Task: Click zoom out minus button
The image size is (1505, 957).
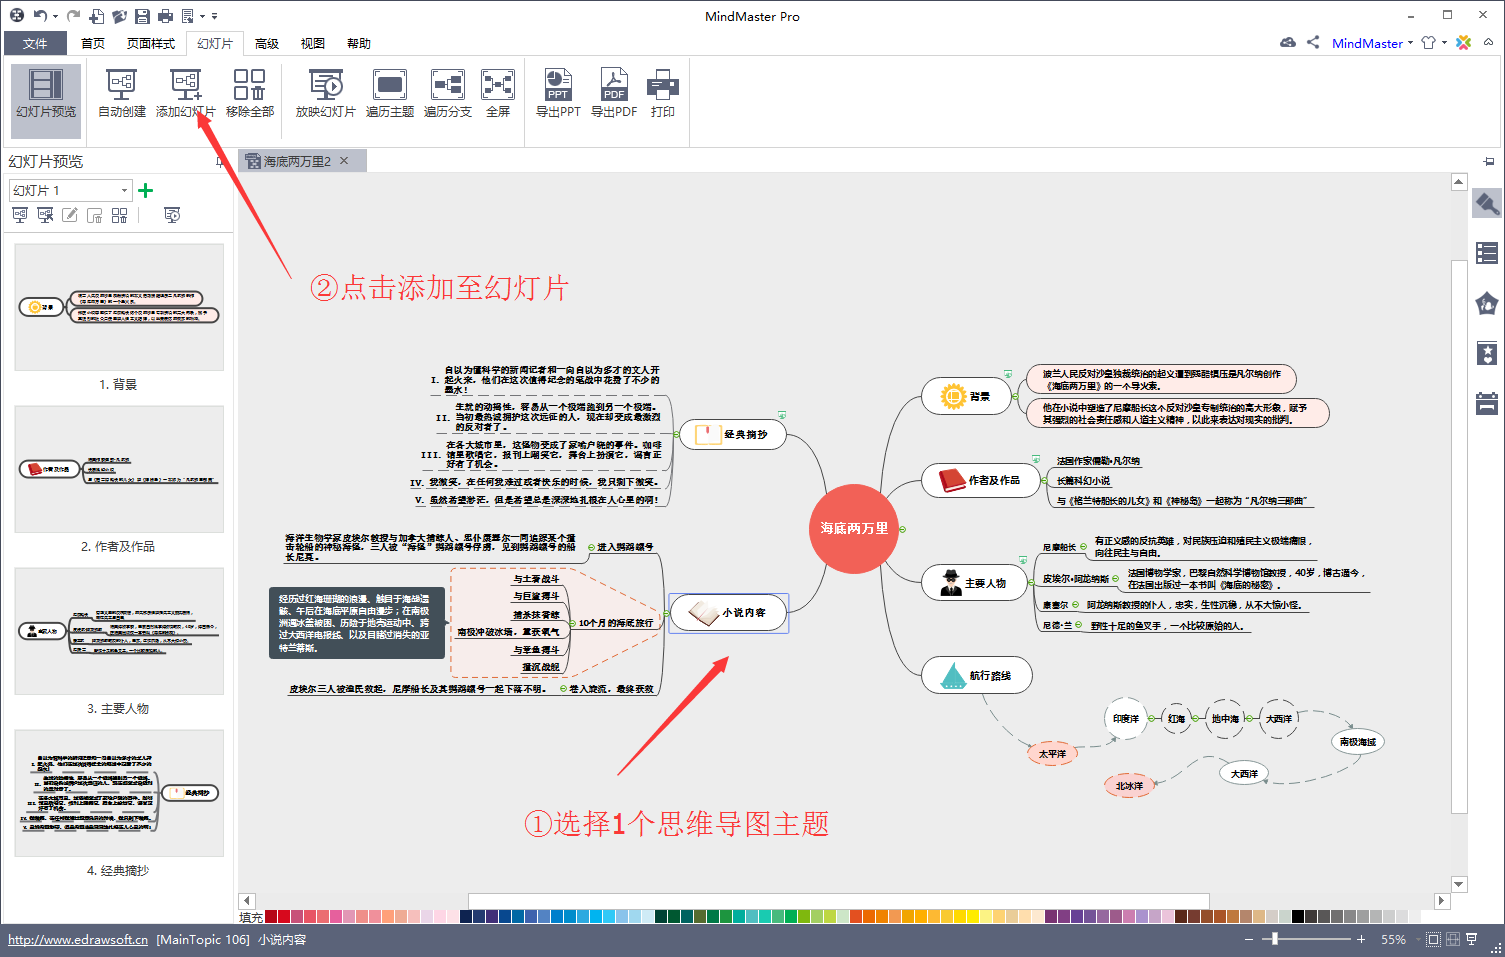Action: [x=1248, y=940]
